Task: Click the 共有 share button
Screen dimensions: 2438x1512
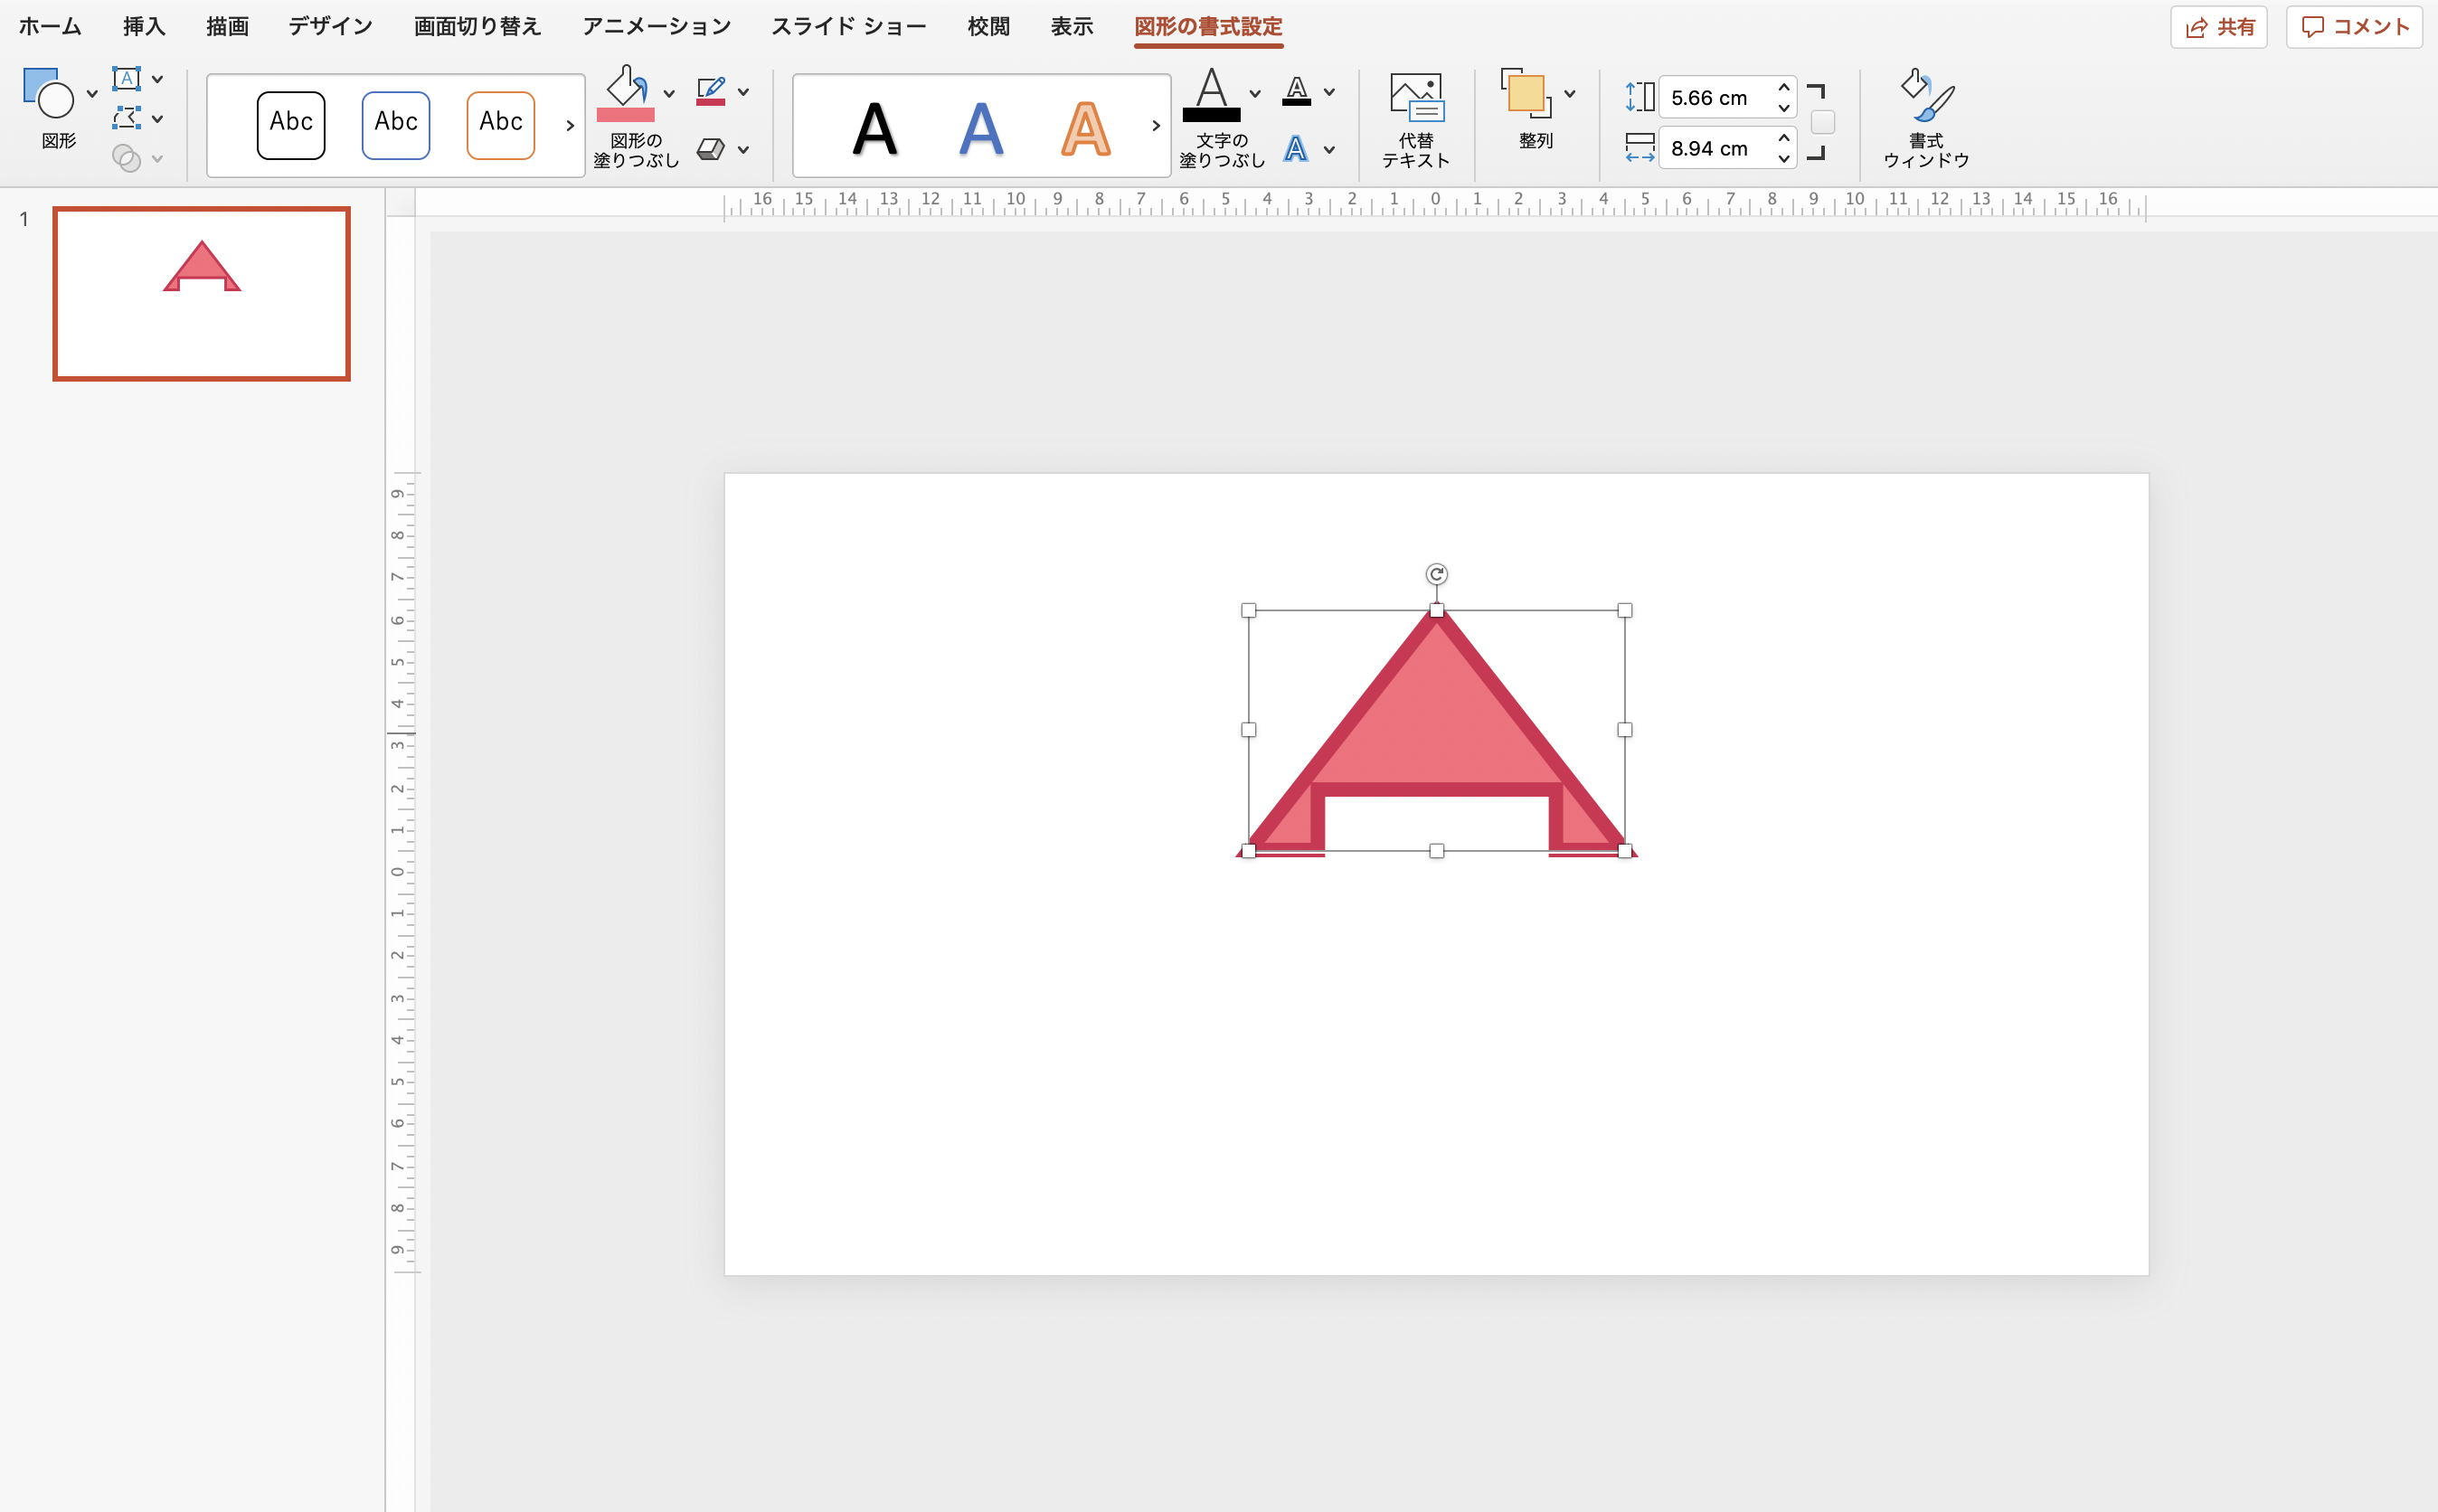Action: 2219,27
